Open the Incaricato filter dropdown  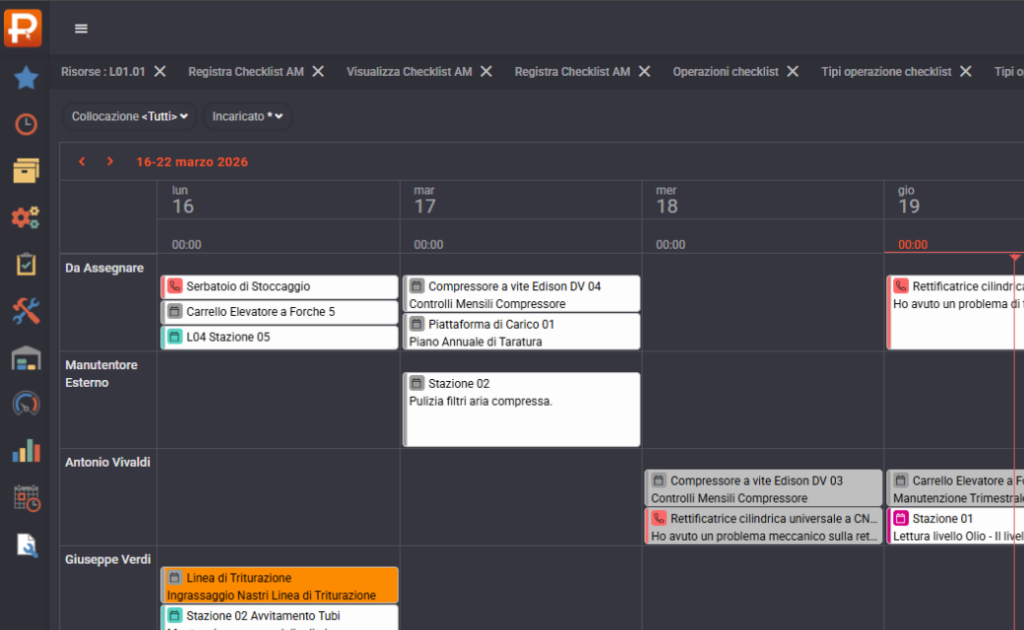tap(247, 116)
